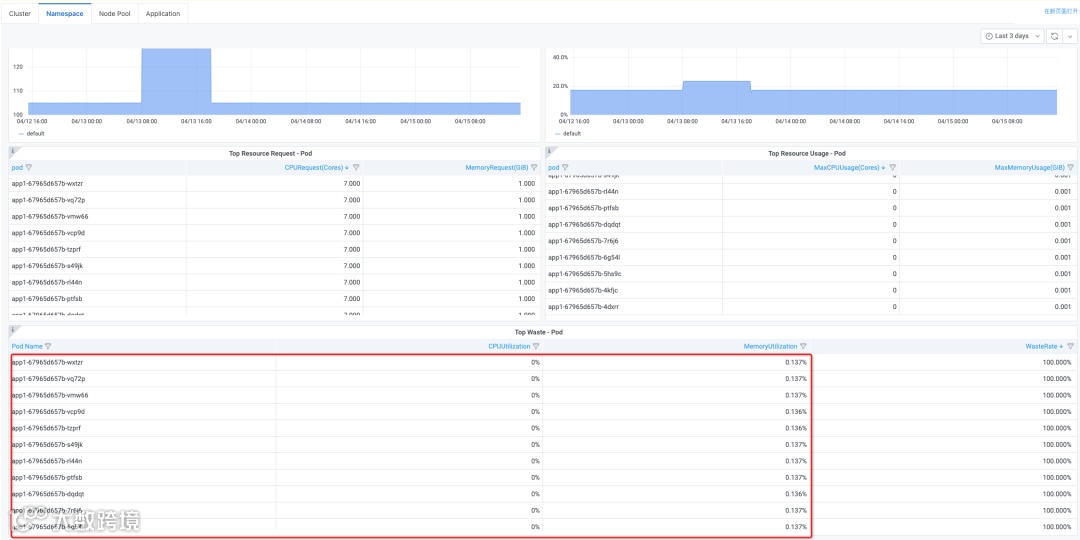Filter the Pod Name column in Top Waste
This screenshot has width=1080, height=540.
(48, 346)
